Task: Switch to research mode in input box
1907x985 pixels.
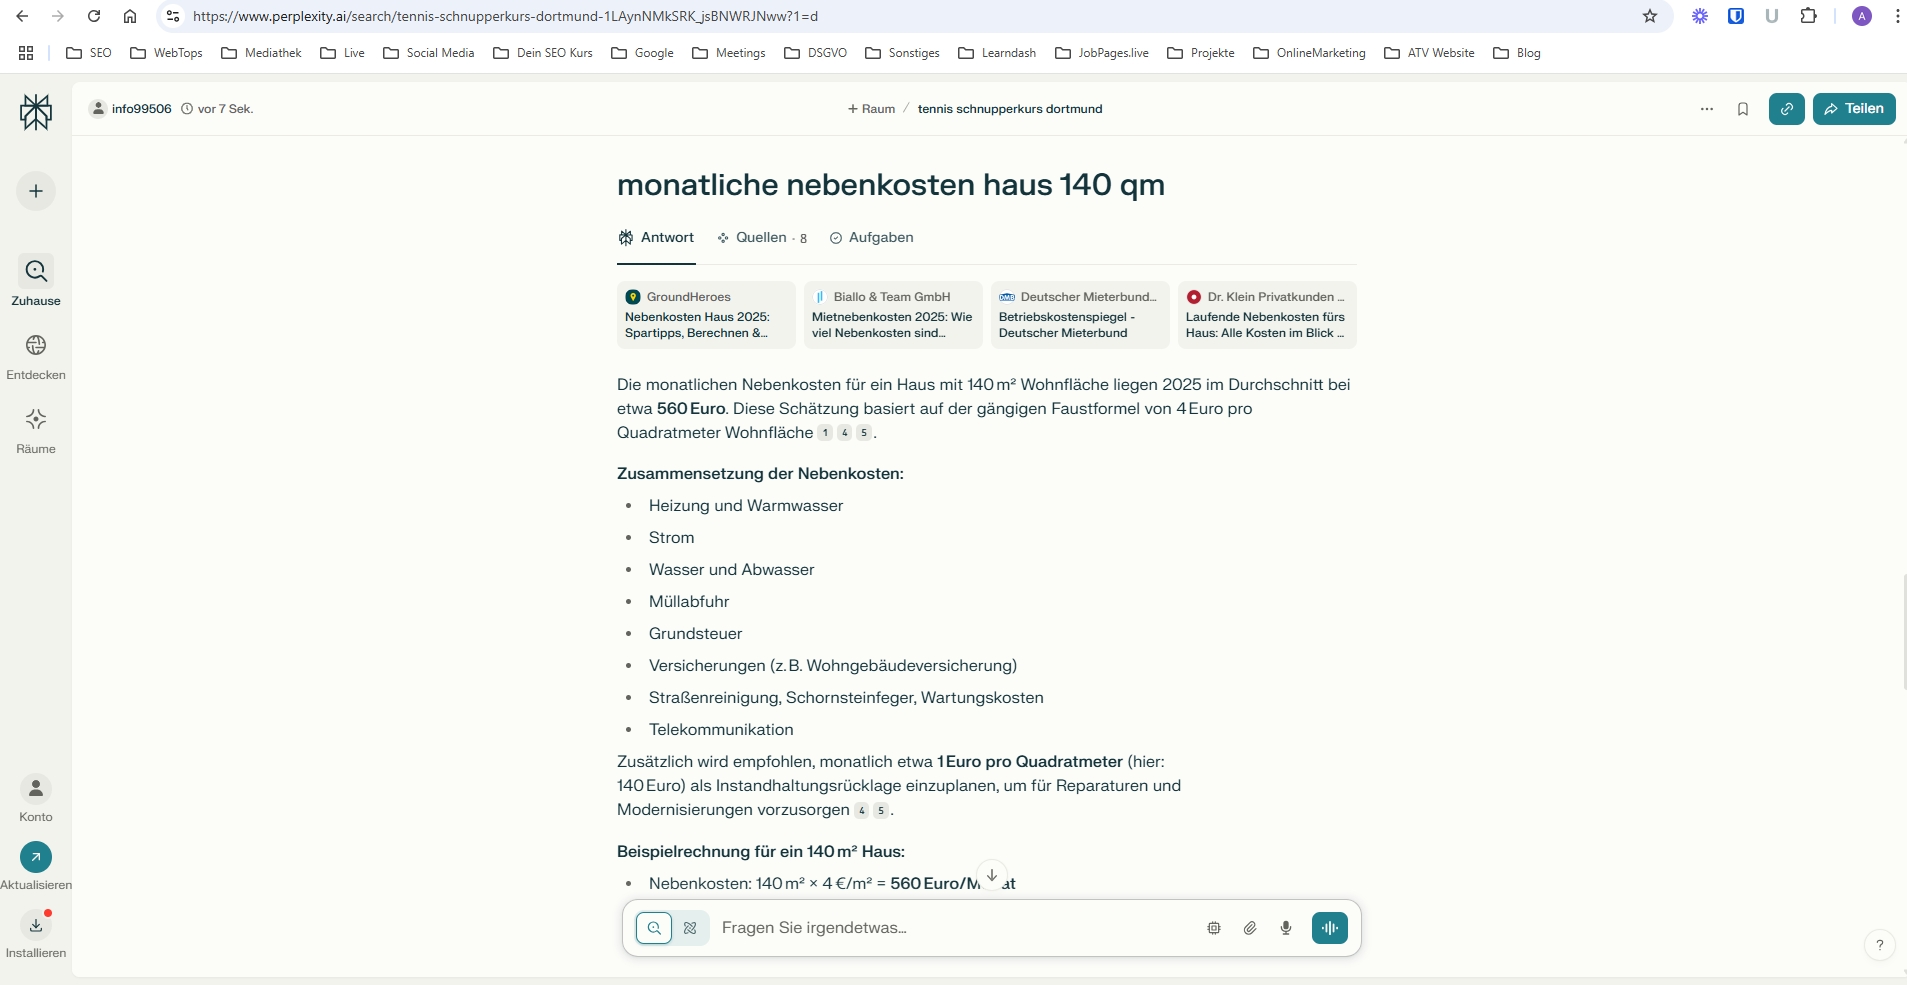Action: click(690, 928)
